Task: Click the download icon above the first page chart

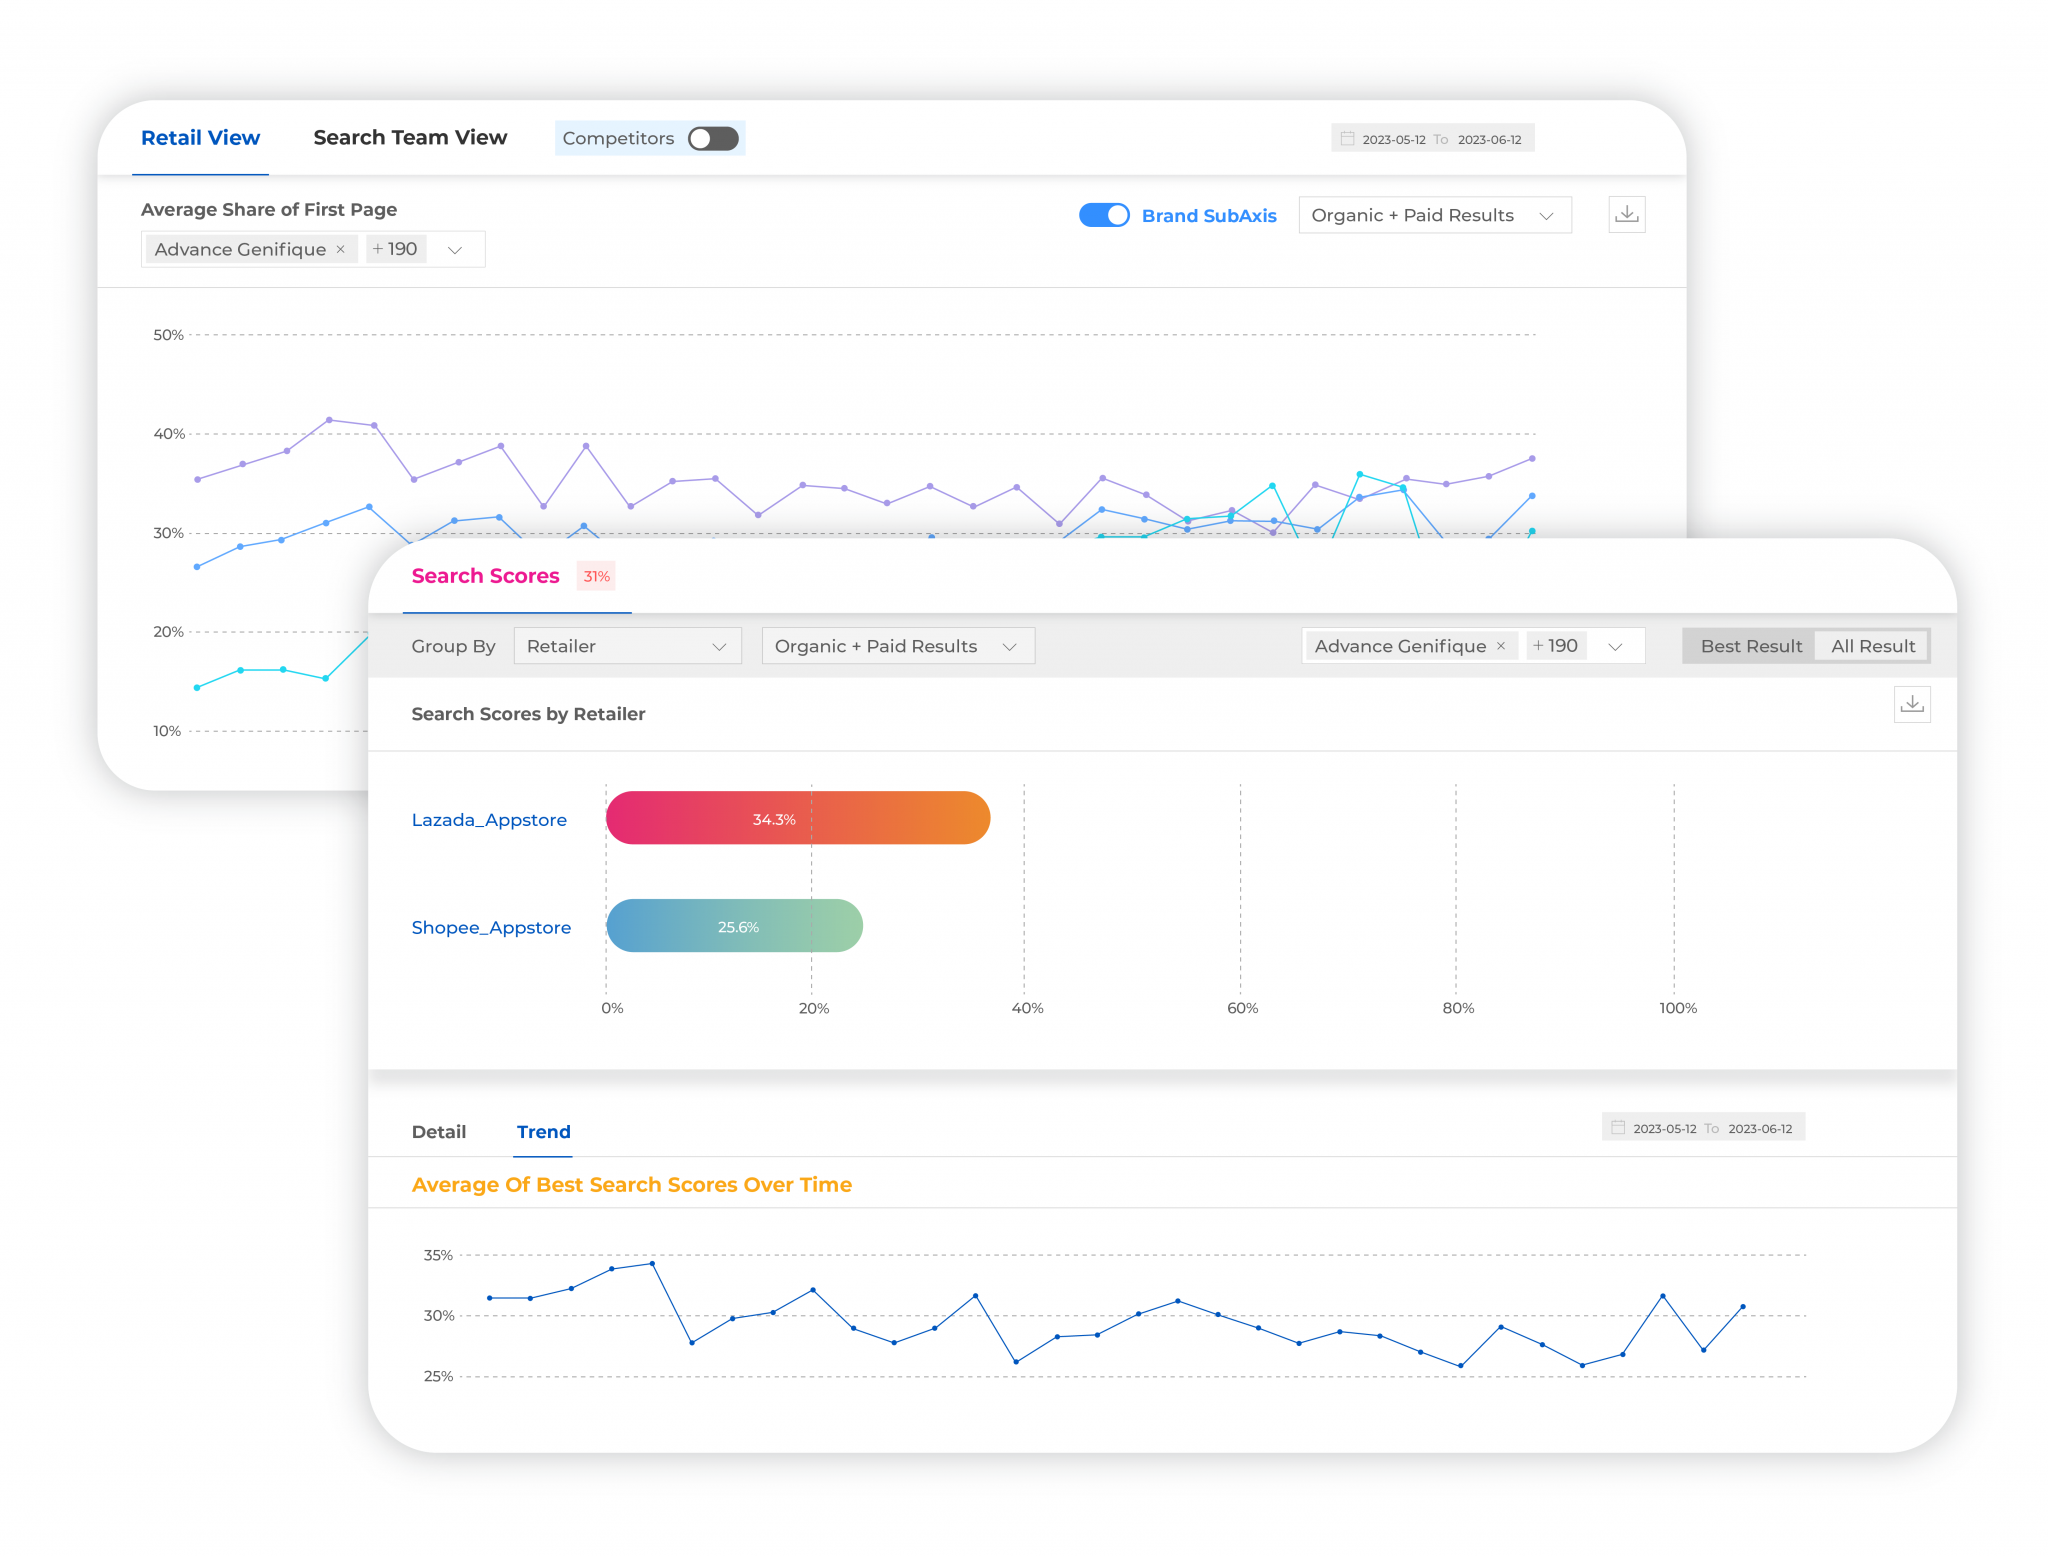Action: (x=1626, y=214)
